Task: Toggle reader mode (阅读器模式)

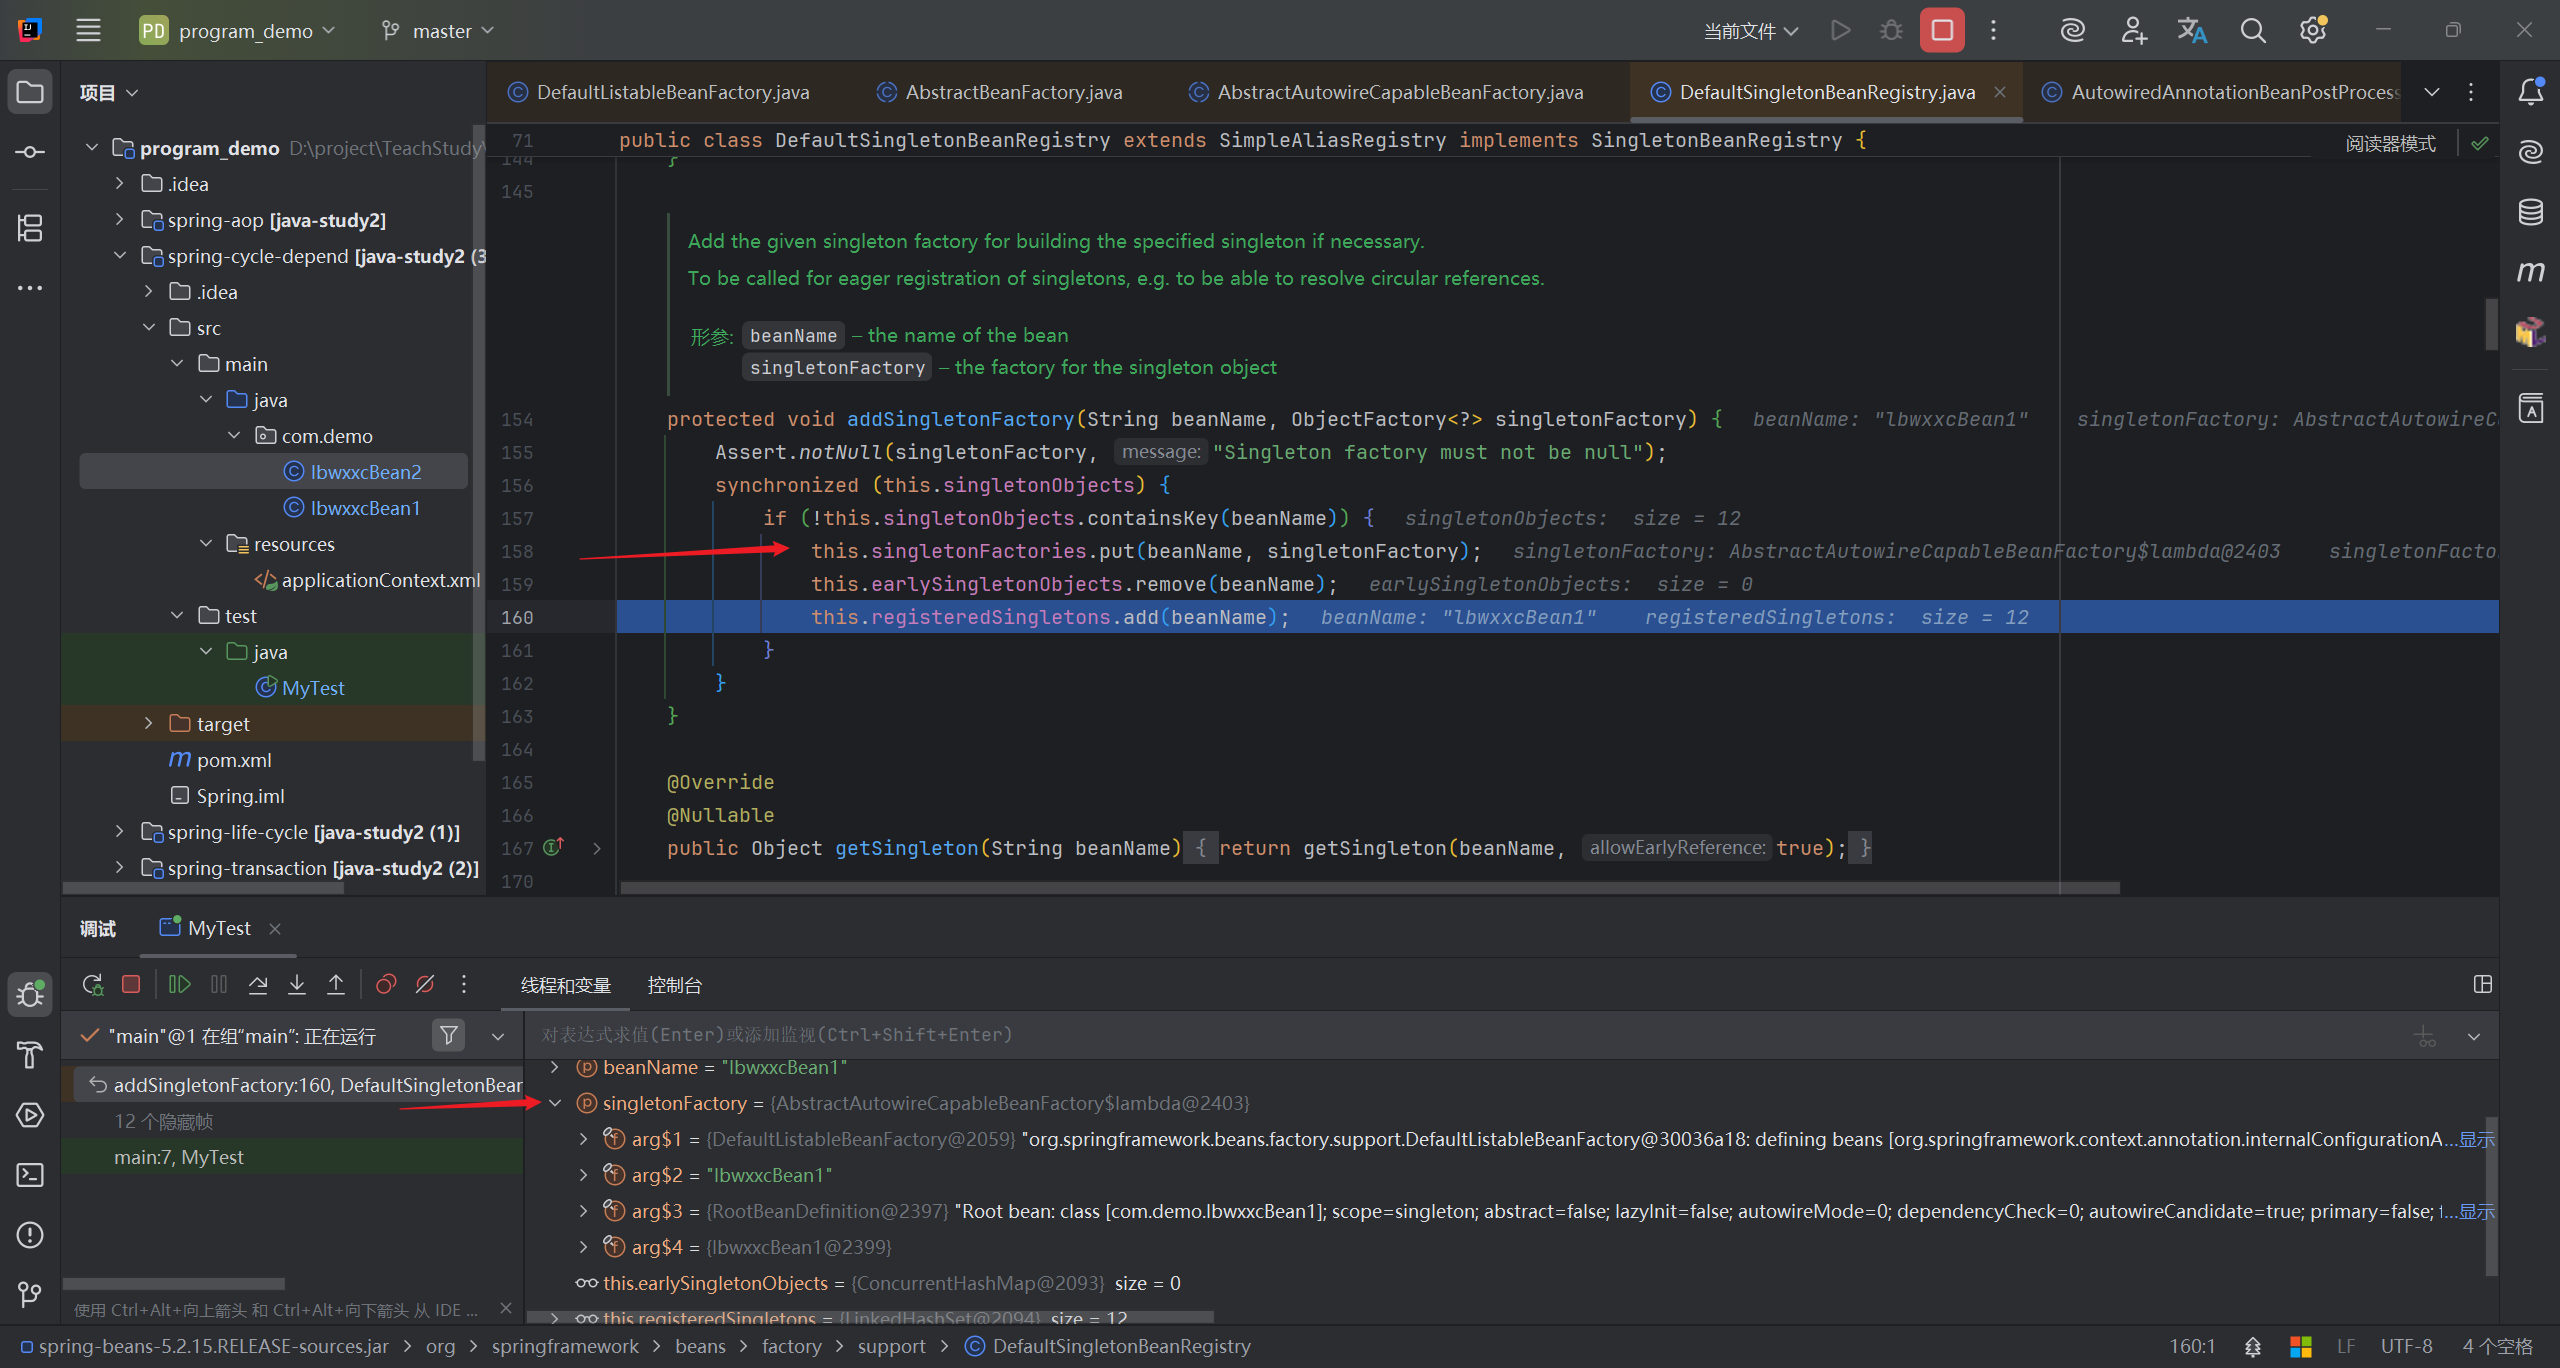Action: pos(2390,144)
